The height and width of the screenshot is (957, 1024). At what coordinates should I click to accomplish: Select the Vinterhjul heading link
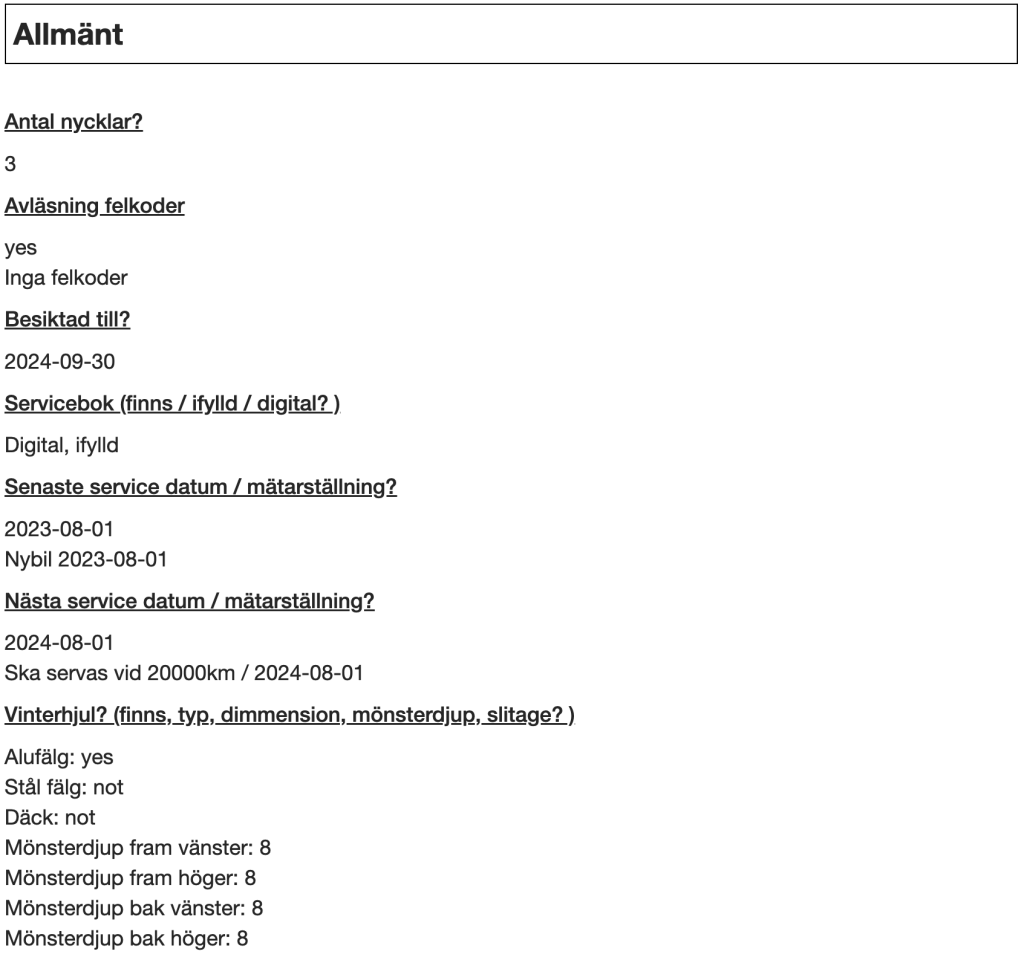pos(289,716)
